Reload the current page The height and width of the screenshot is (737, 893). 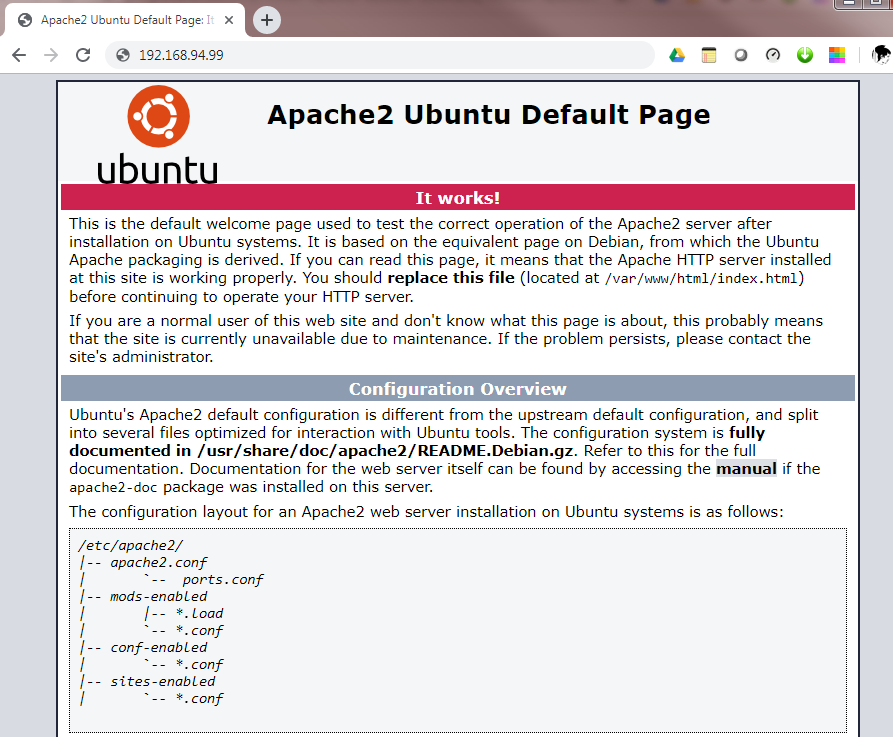83,56
